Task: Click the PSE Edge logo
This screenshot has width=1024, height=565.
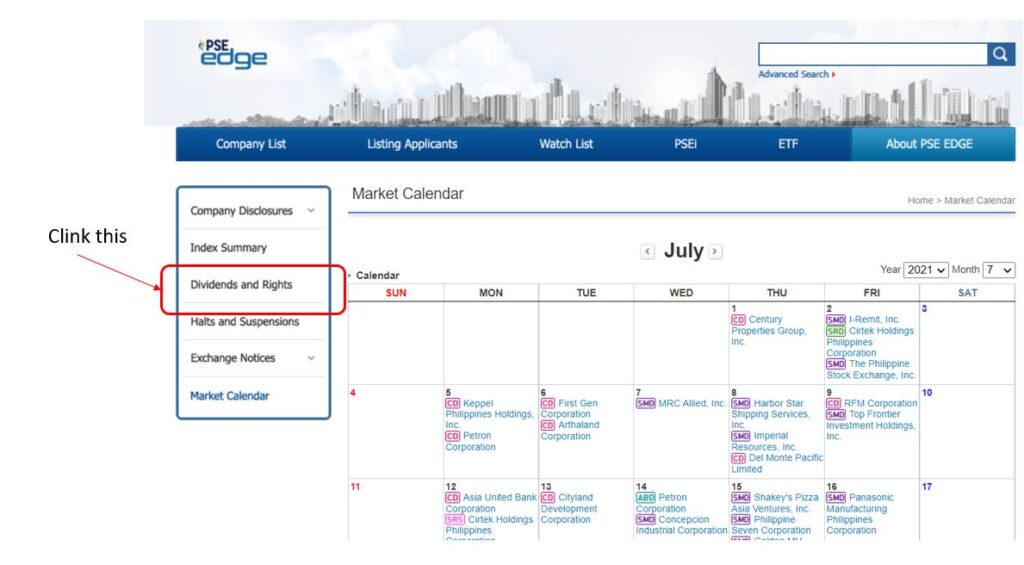Action: coord(232,54)
